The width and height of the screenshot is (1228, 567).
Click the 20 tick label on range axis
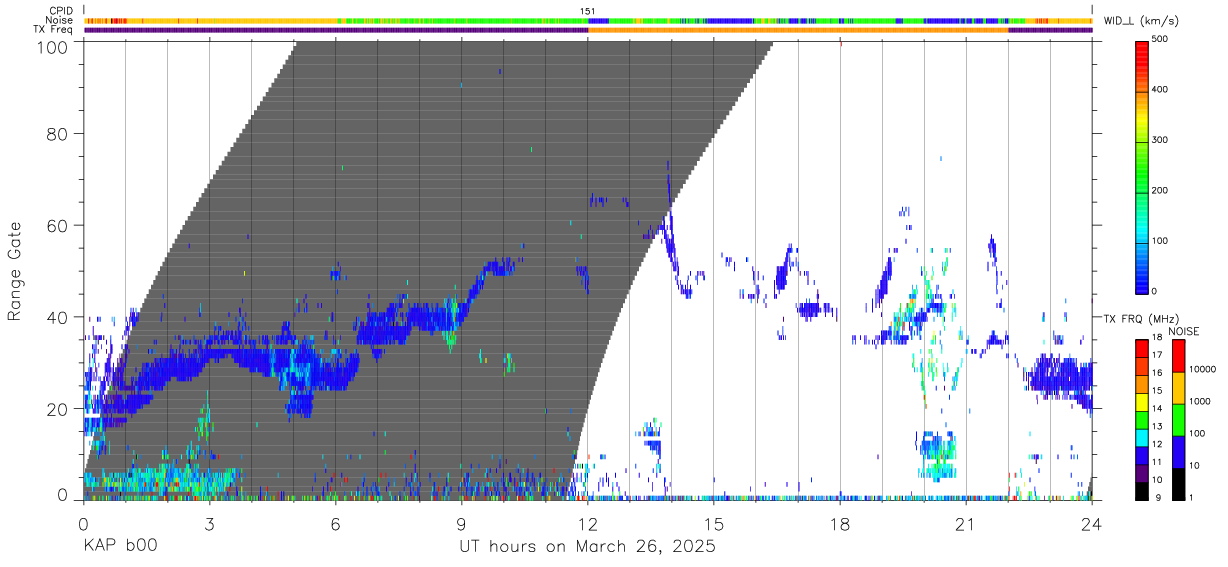pyautogui.click(x=57, y=409)
